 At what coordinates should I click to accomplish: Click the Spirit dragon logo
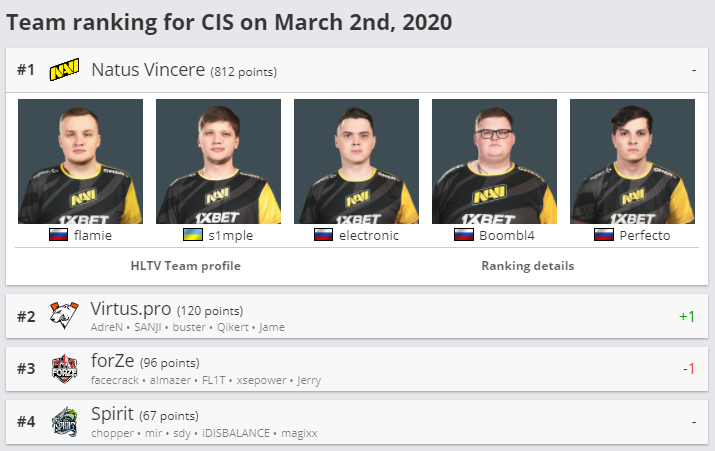(x=64, y=422)
